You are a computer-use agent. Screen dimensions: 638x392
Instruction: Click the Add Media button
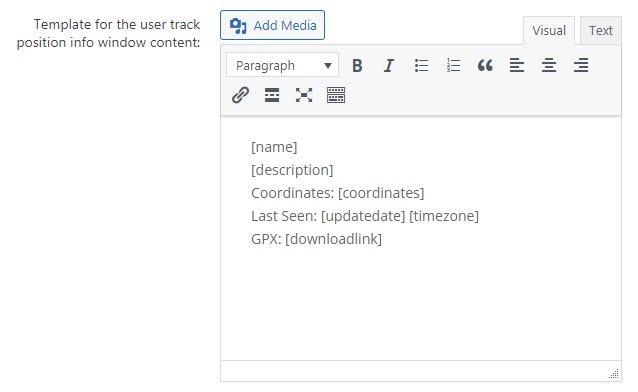click(x=272, y=25)
